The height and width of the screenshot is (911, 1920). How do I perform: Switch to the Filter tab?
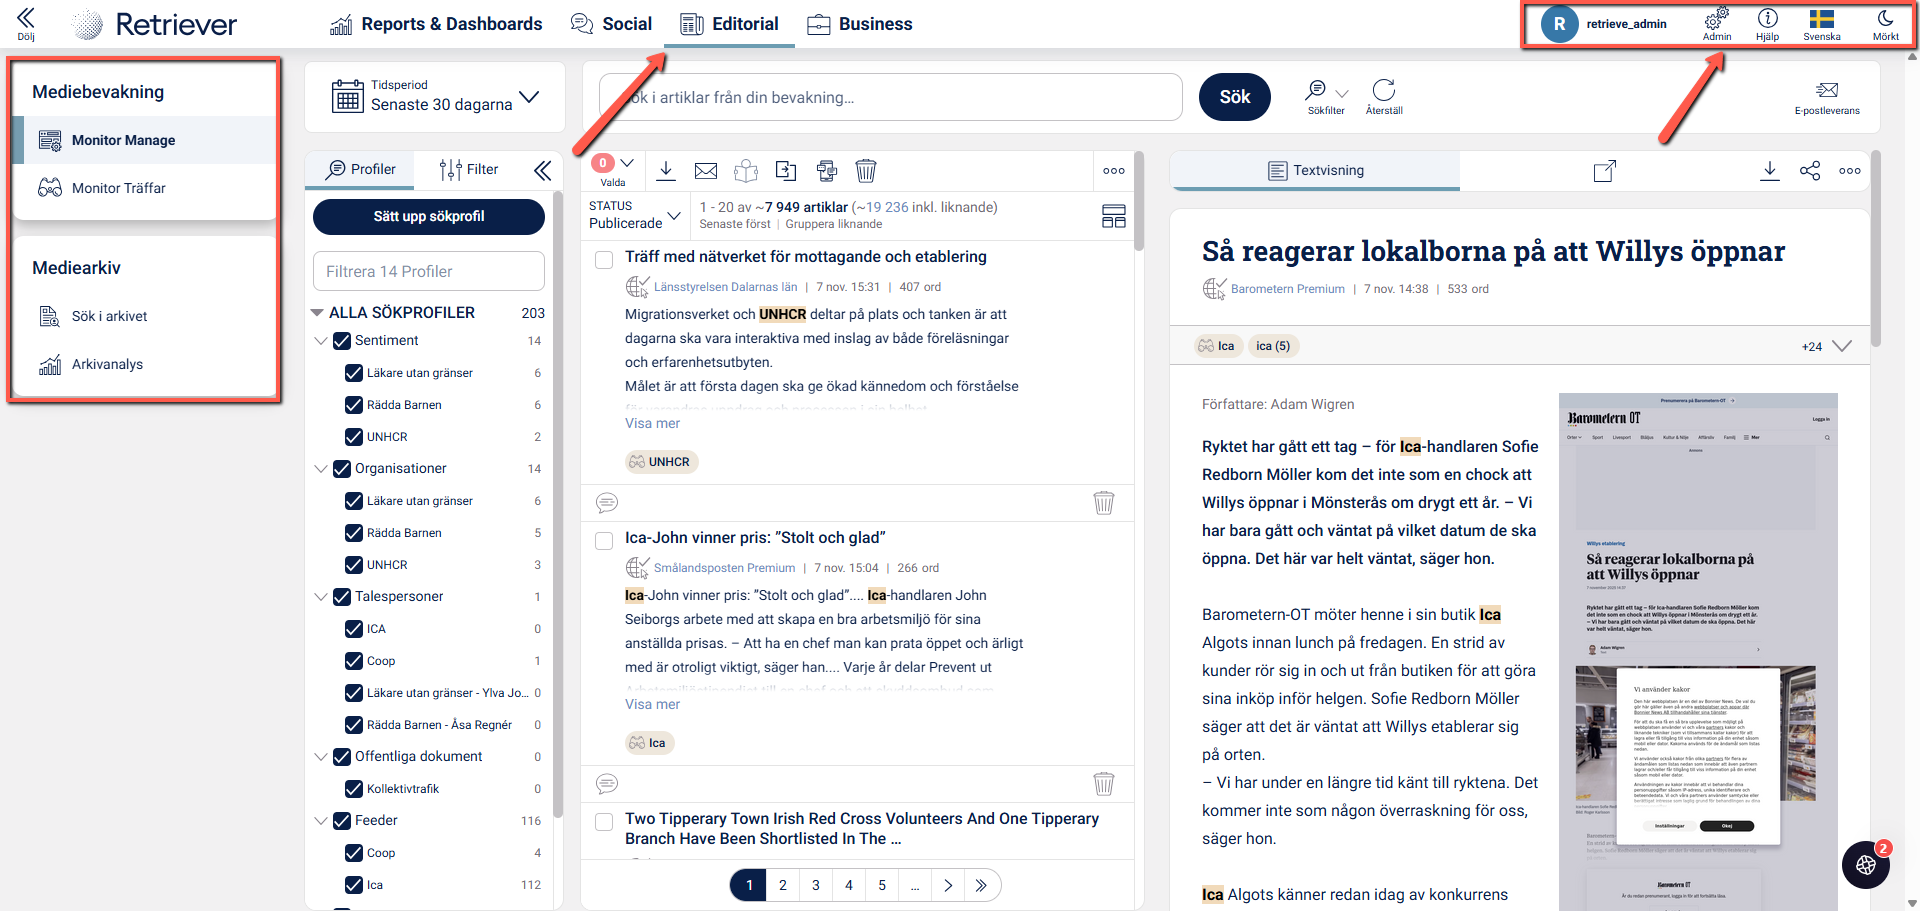click(x=469, y=170)
